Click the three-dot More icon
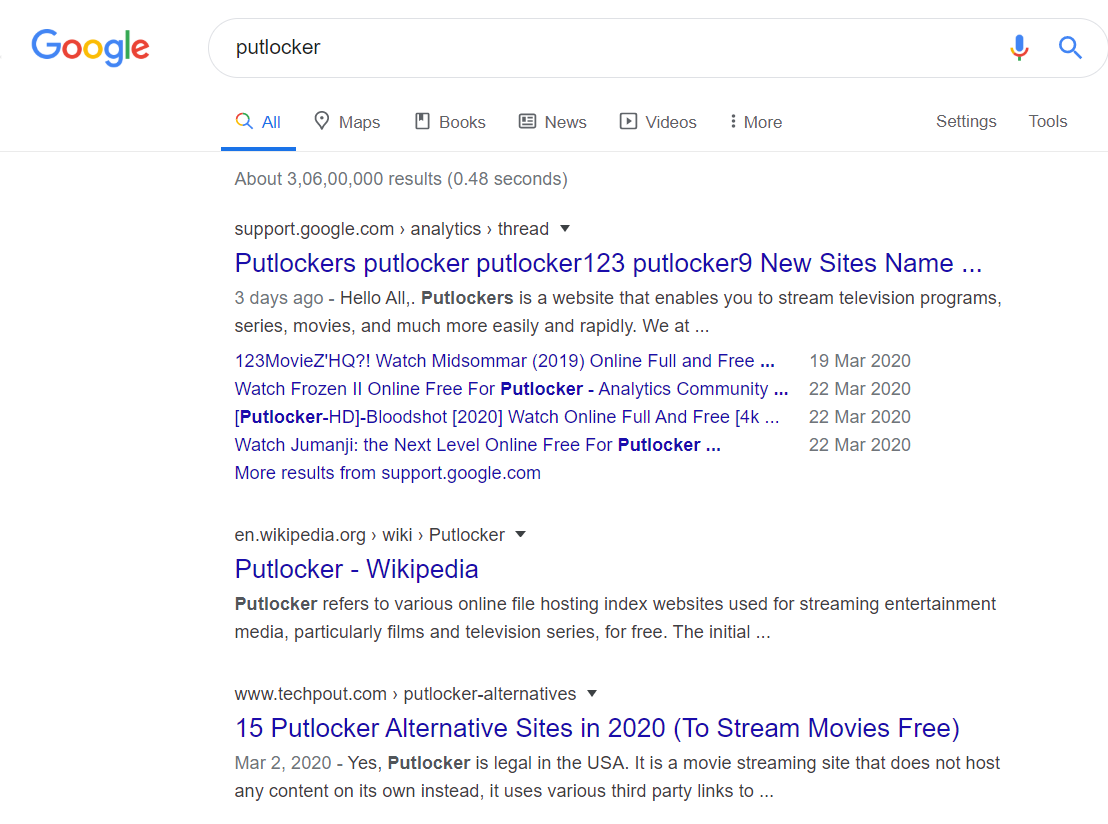1108x824 pixels. [x=733, y=122]
